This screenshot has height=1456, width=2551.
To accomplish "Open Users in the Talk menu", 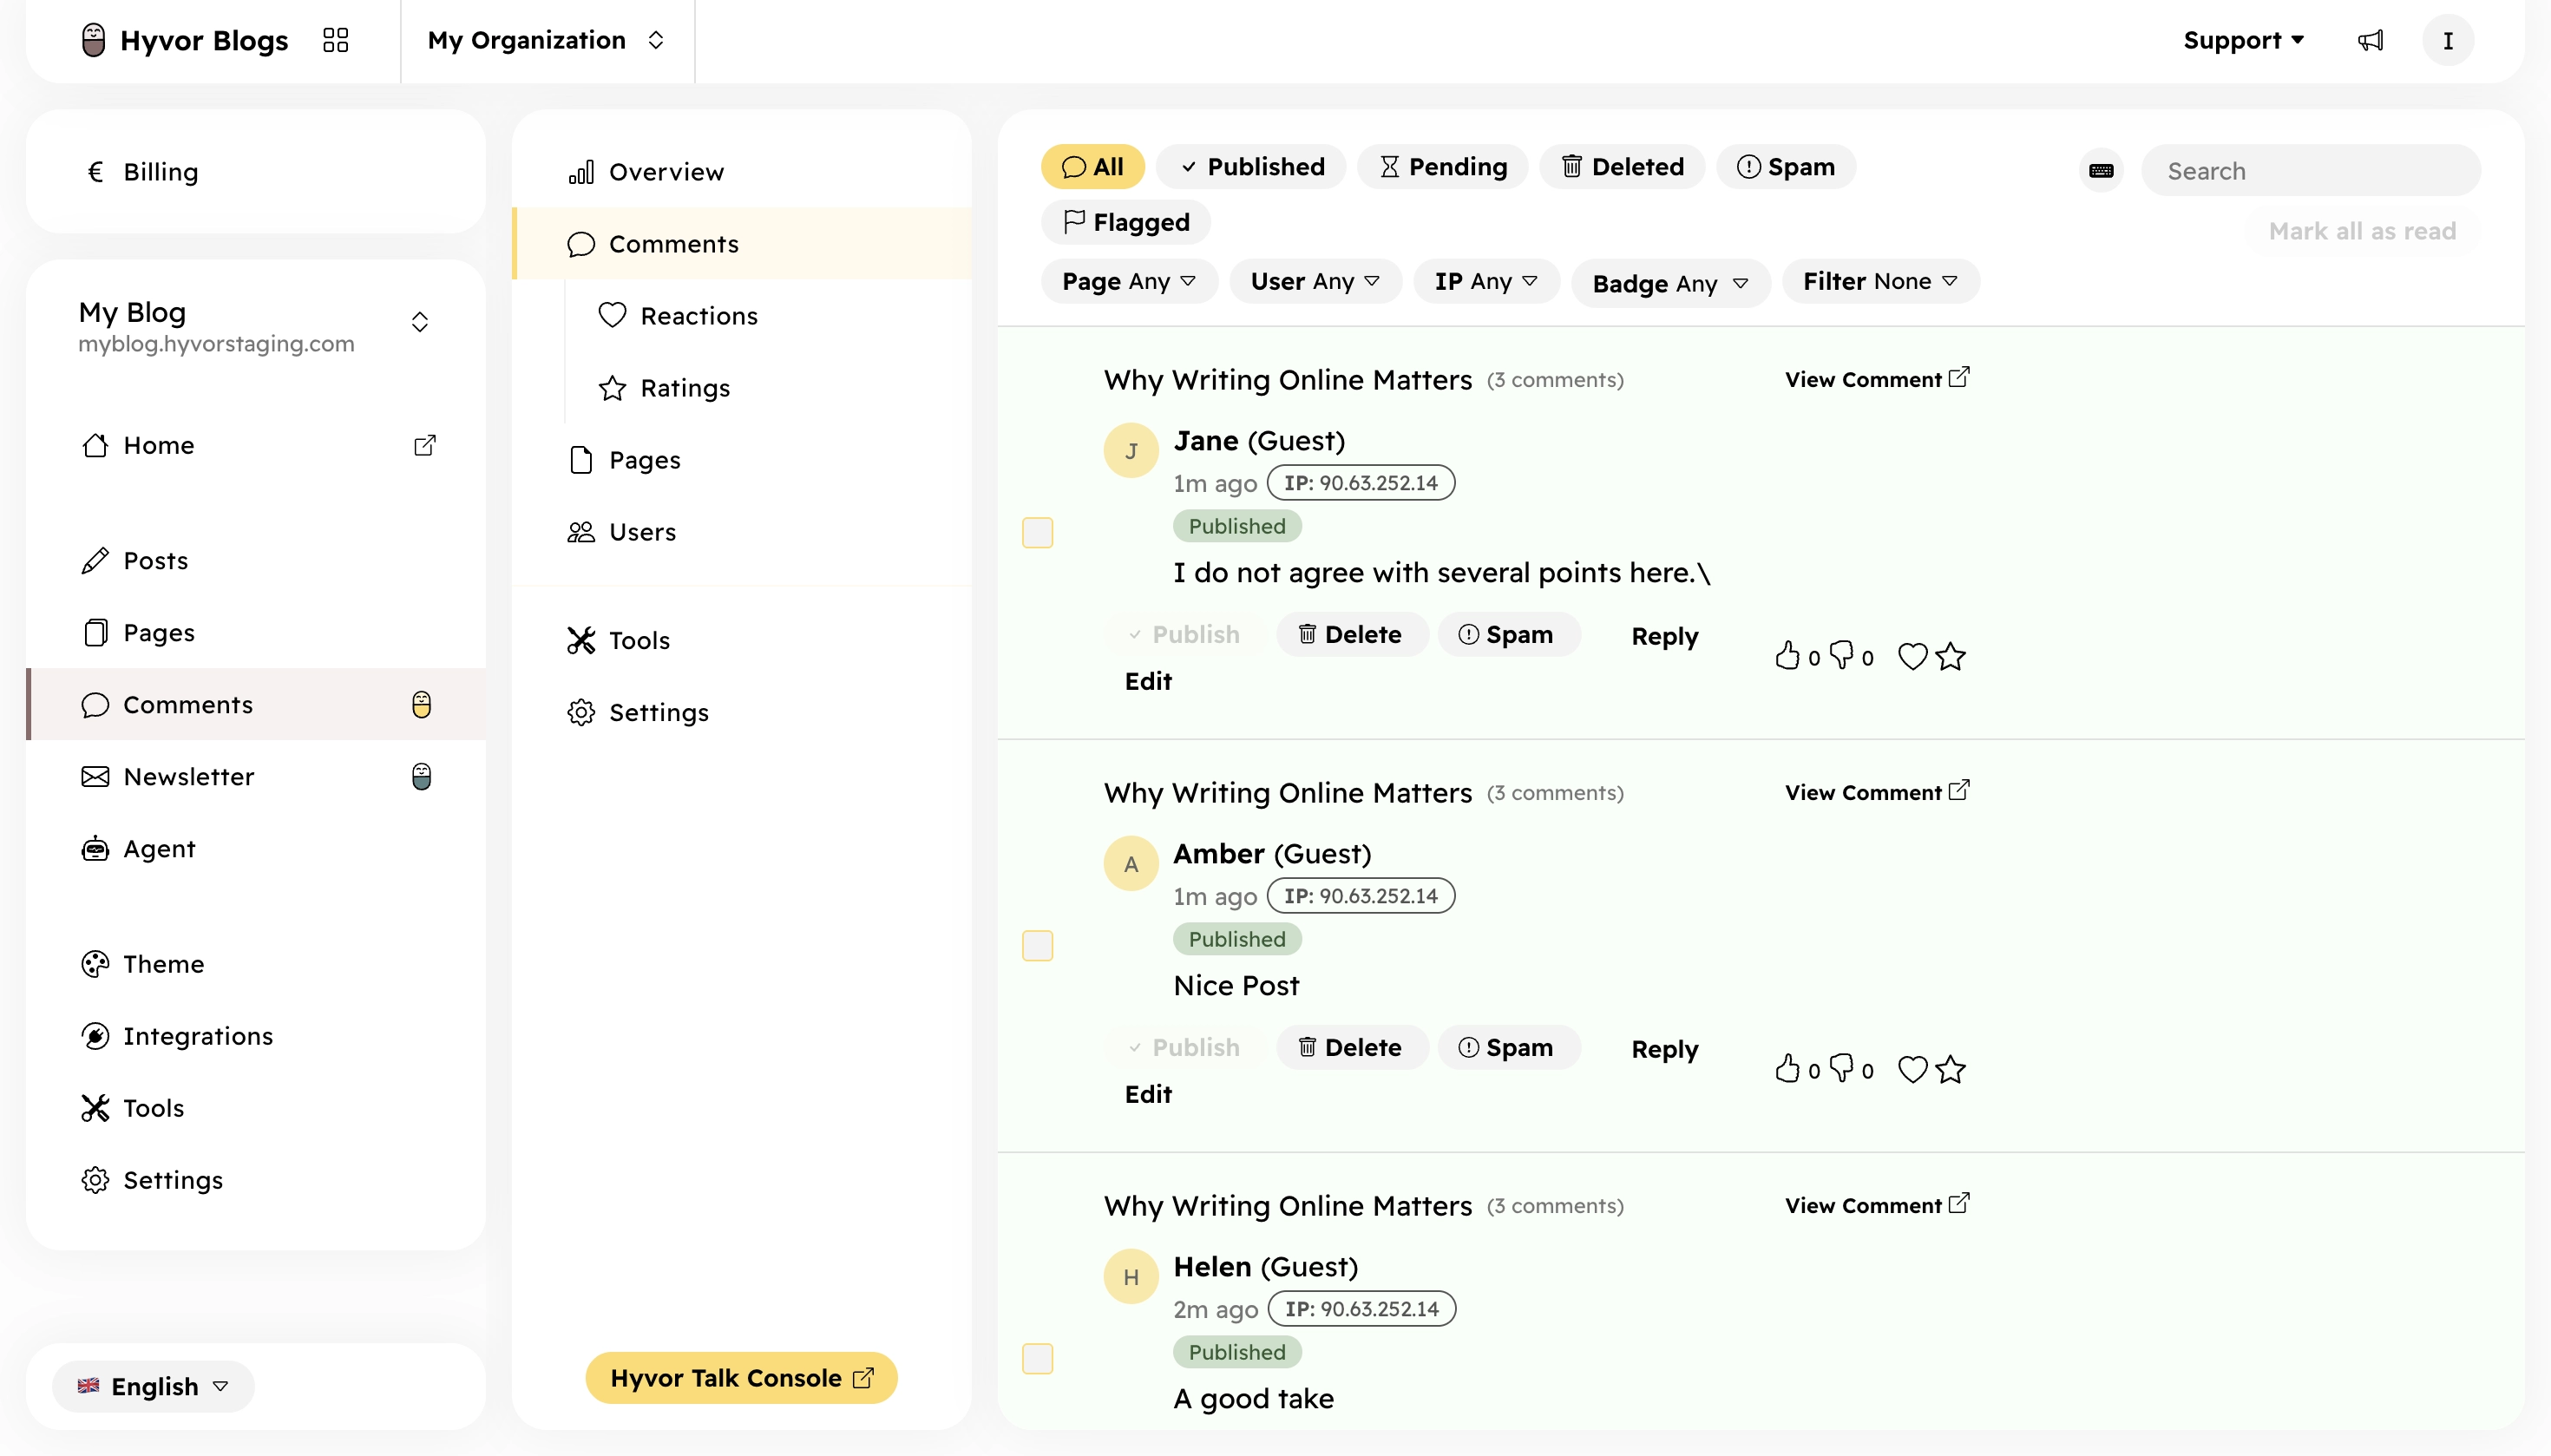I will (x=741, y=532).
